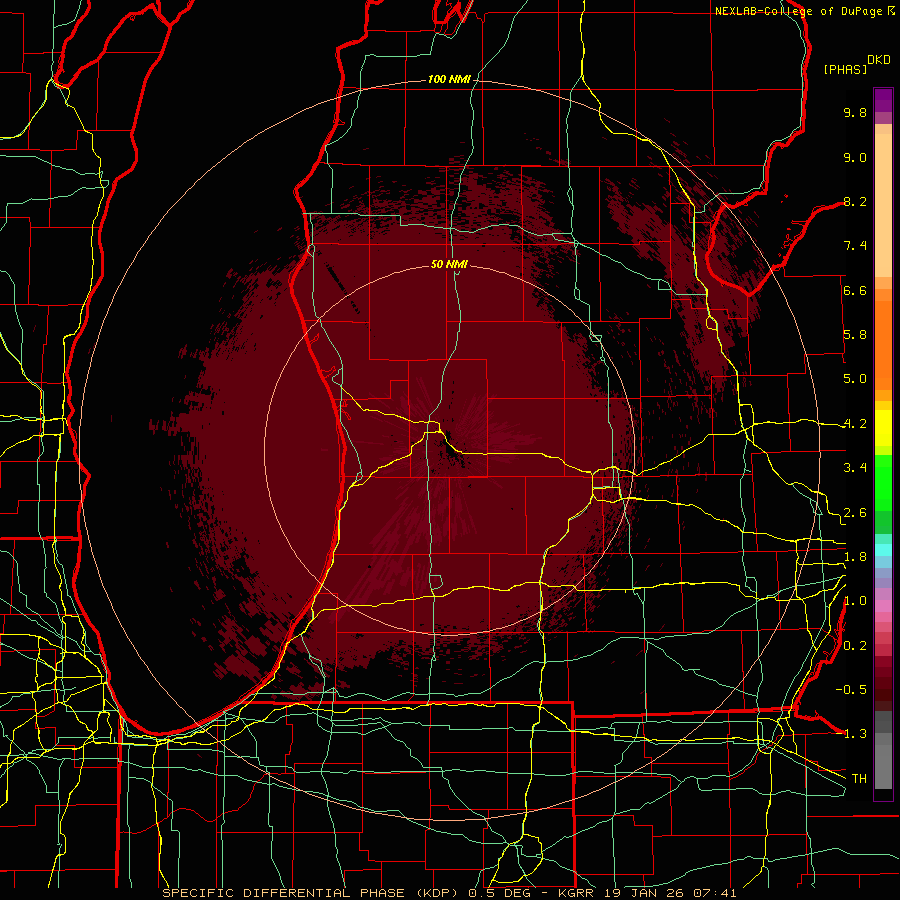Click the 2.6 scale value
This screenshot has height=900, width=900.
click(x=855, y=513)
